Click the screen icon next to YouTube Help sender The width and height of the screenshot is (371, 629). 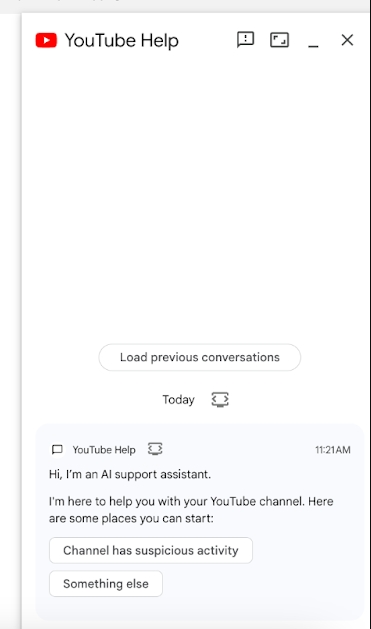[x=155, y=449]
